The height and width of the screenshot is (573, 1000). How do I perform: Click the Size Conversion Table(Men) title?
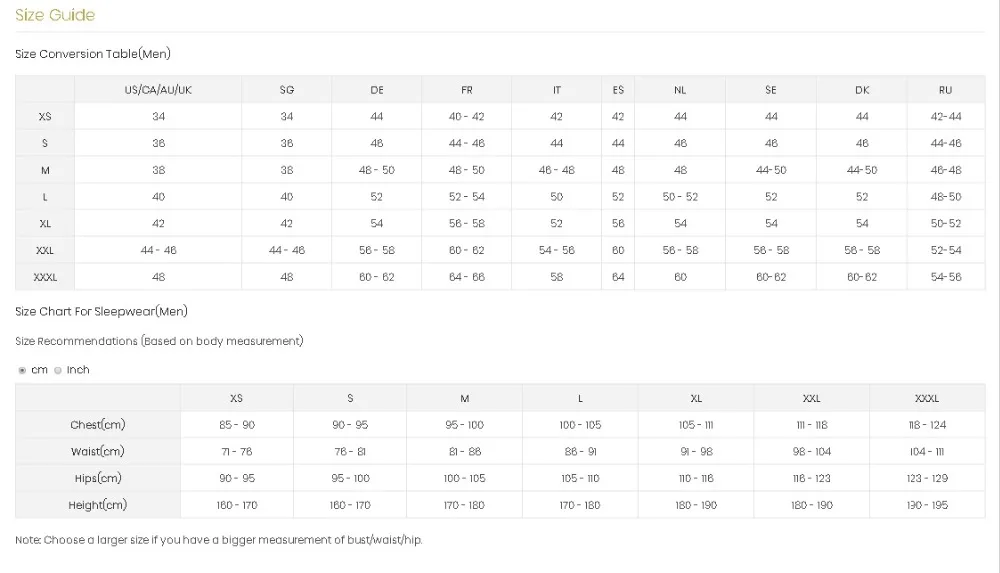93,54
